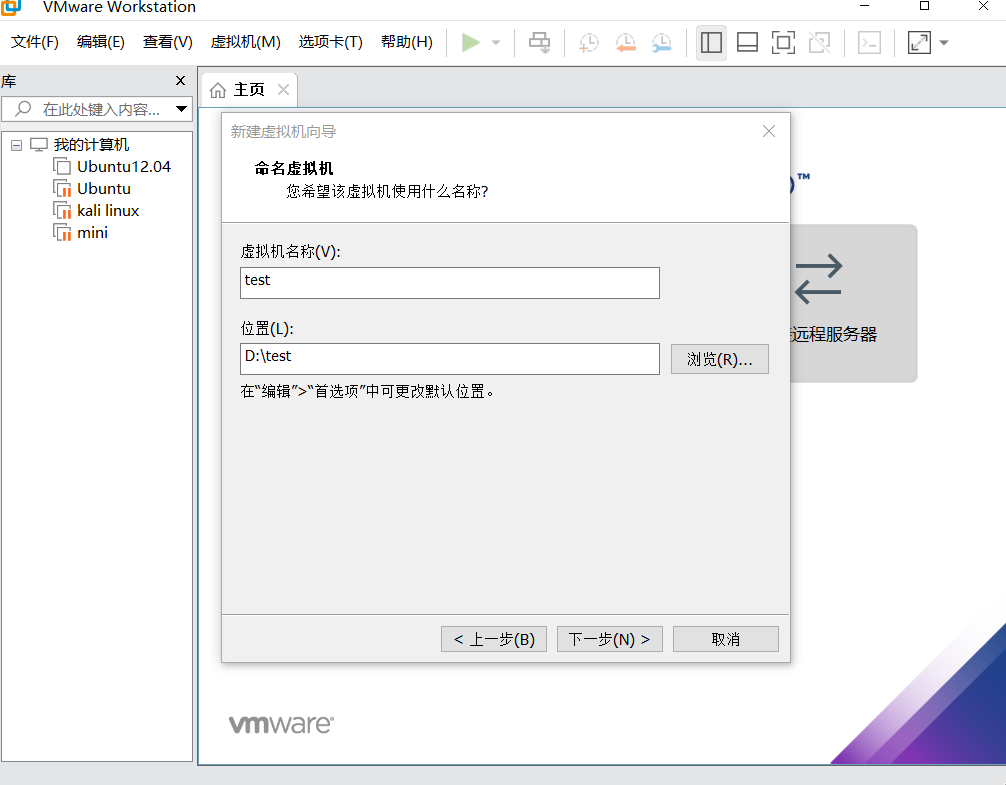
Task: Show the thumbnail bar
Action: click(x=747, y=42)
